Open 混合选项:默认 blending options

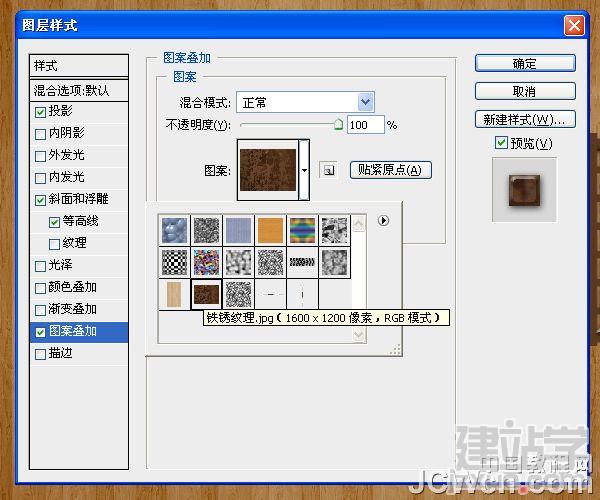click(79, 91)
